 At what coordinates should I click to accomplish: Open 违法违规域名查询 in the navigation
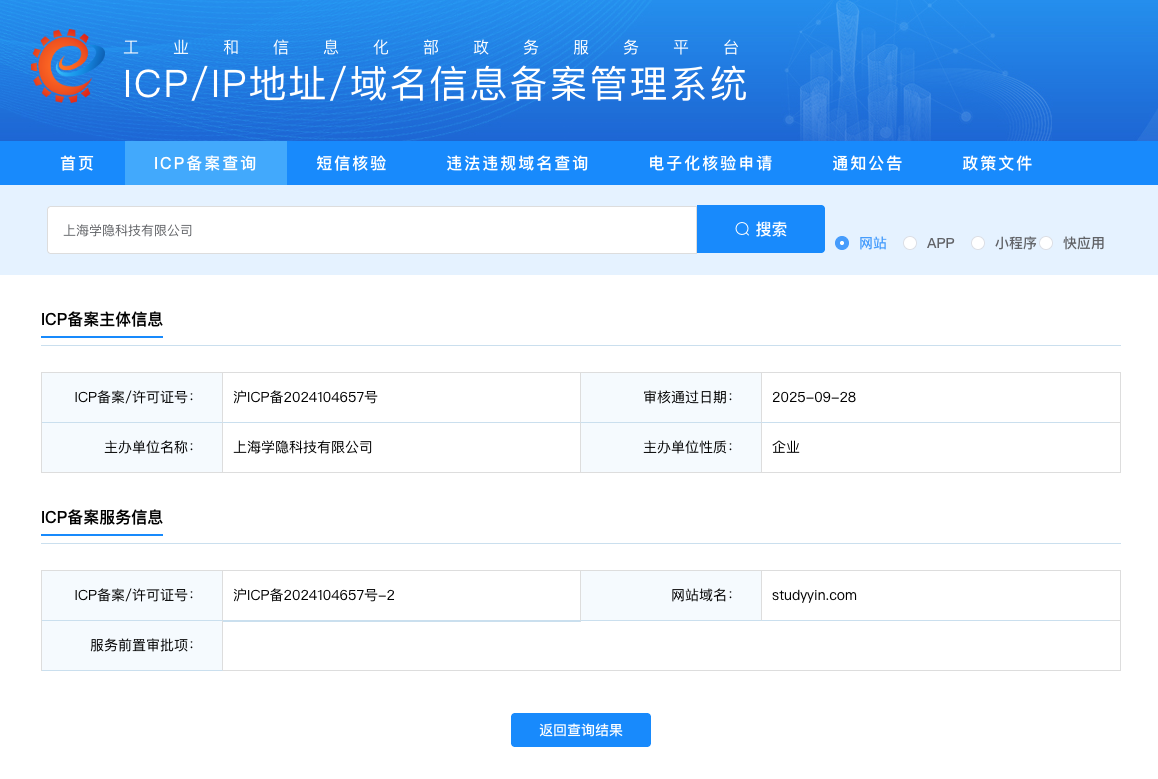point(518,163)
